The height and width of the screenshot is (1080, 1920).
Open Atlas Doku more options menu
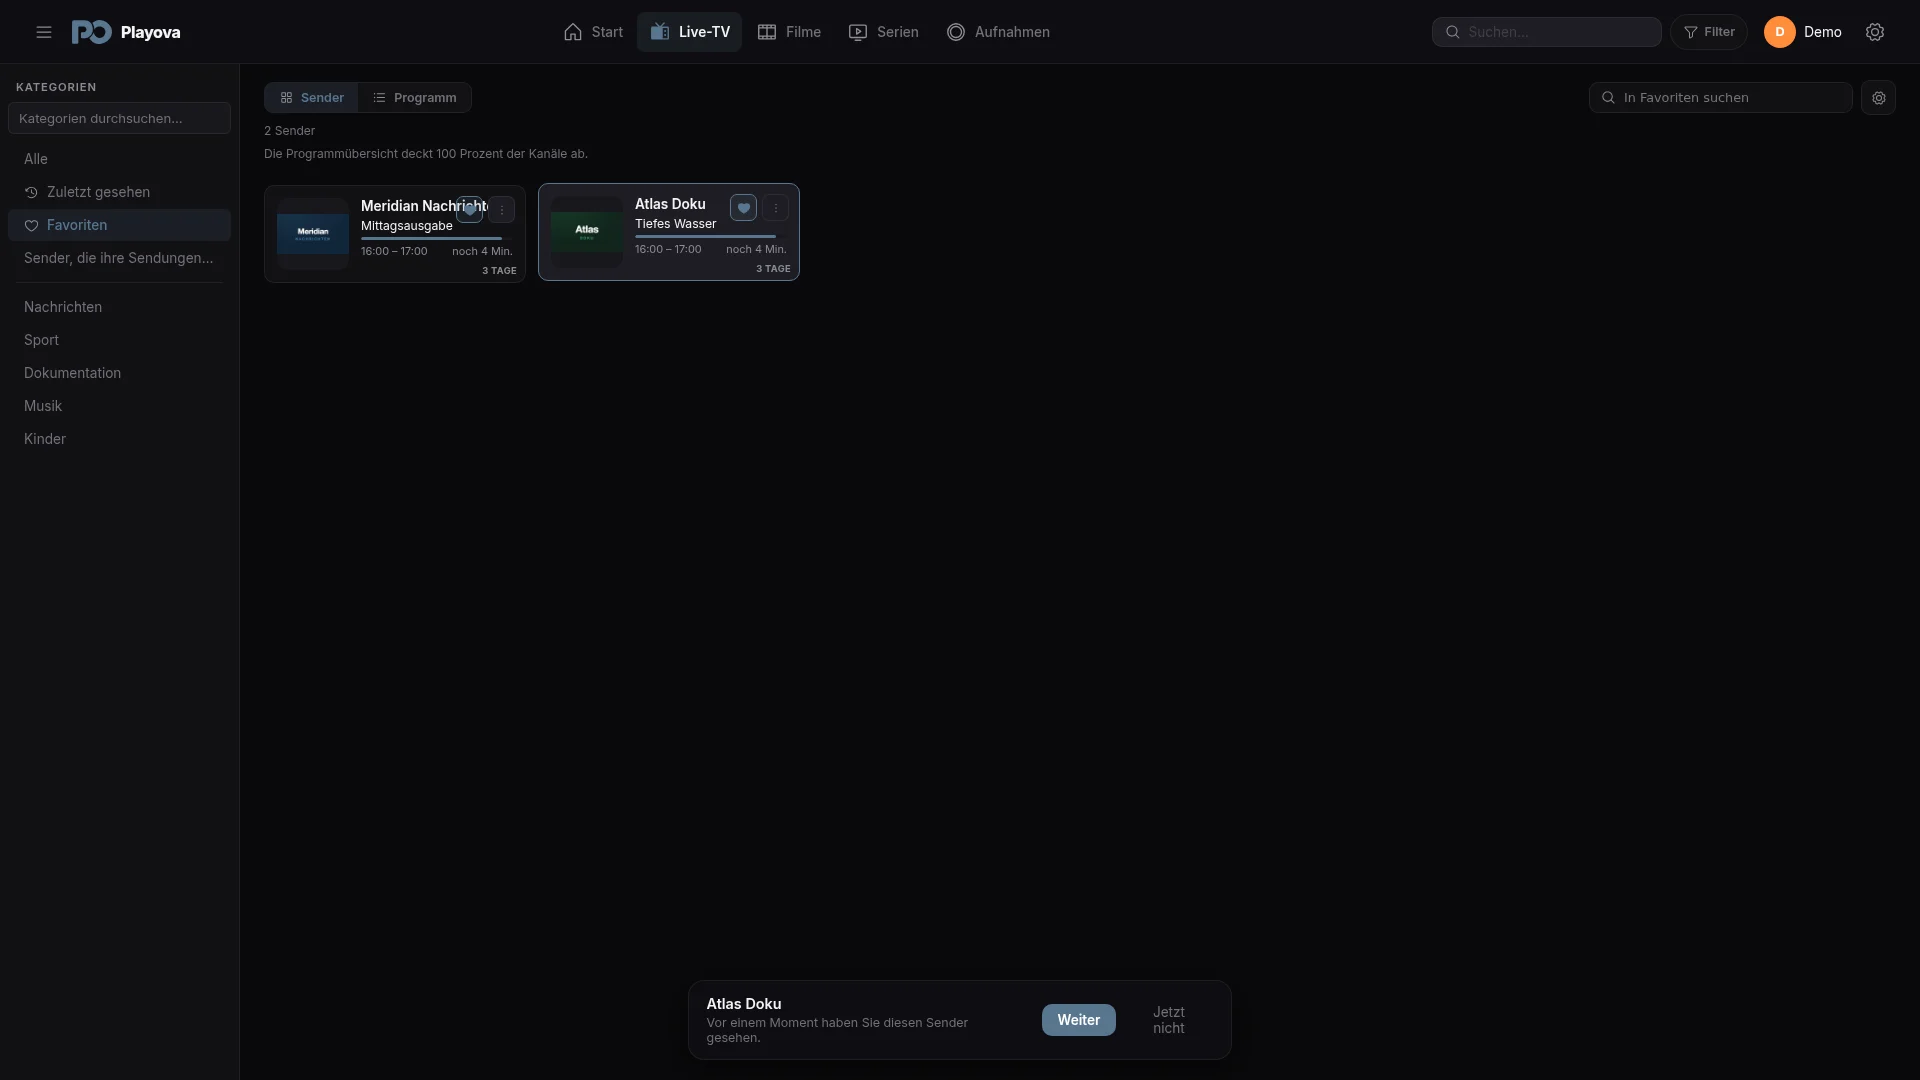point(776,208)
